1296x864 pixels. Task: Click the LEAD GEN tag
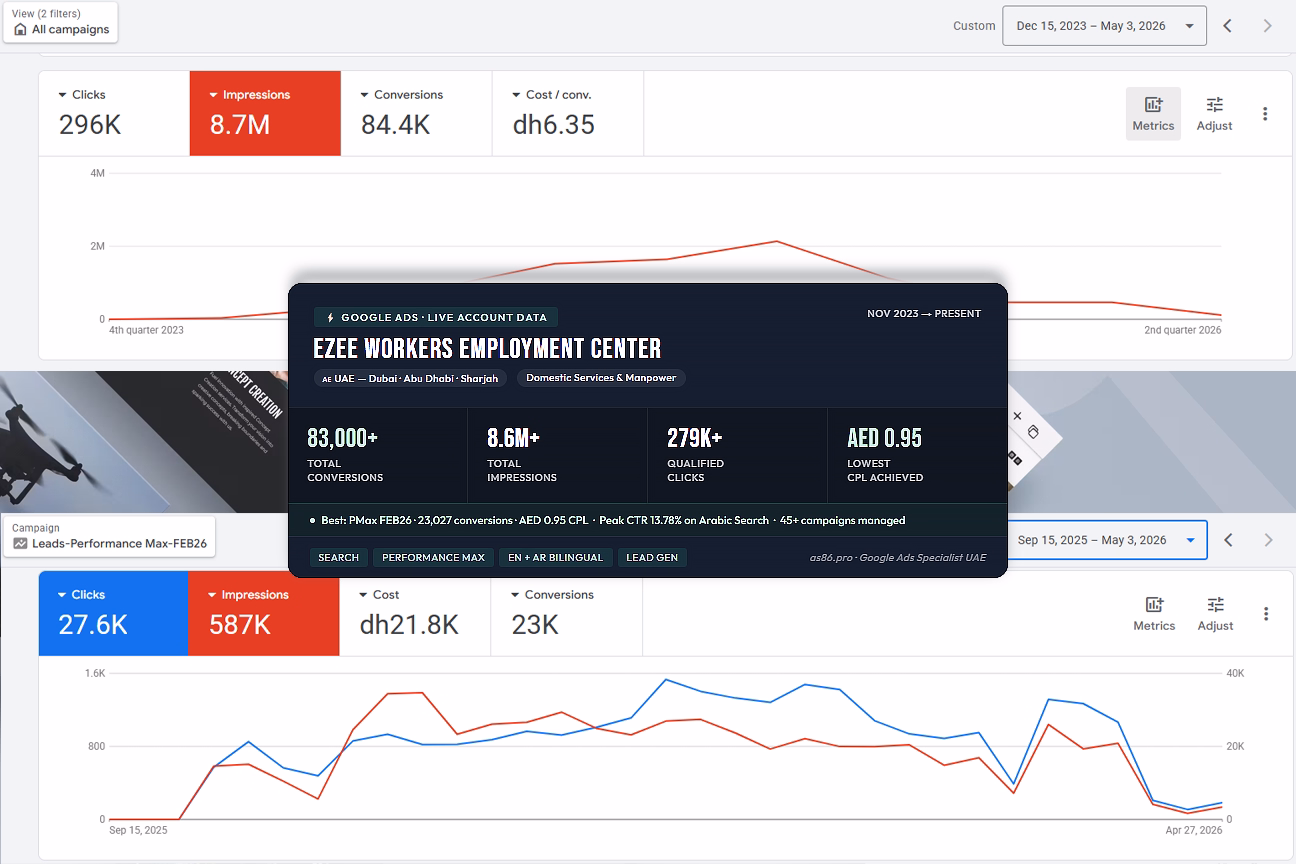[x=652, y=557]
